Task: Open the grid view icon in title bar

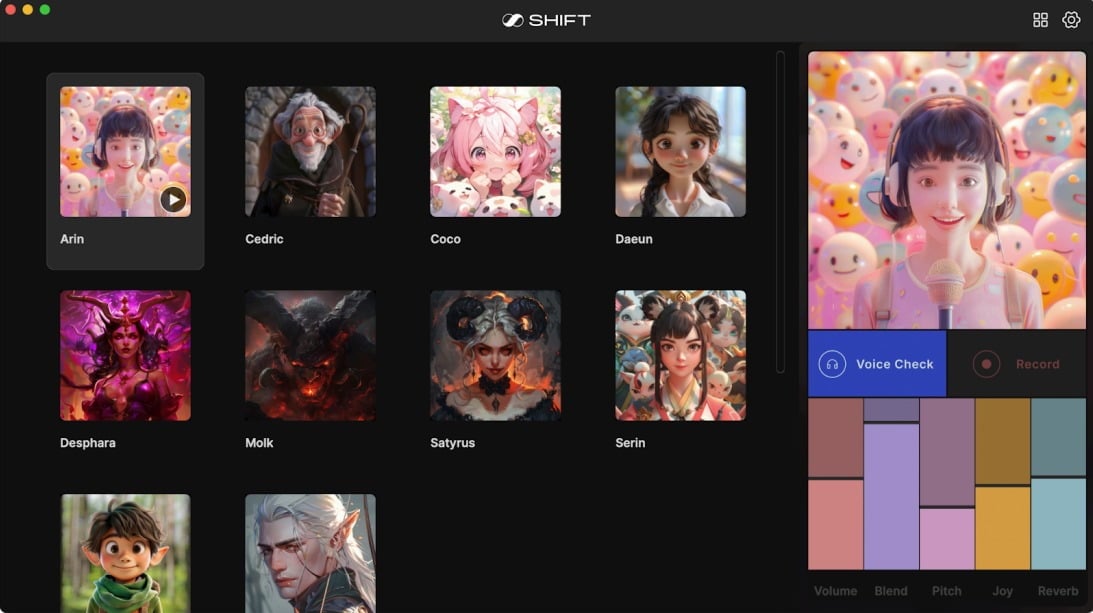Action: 1040,20
